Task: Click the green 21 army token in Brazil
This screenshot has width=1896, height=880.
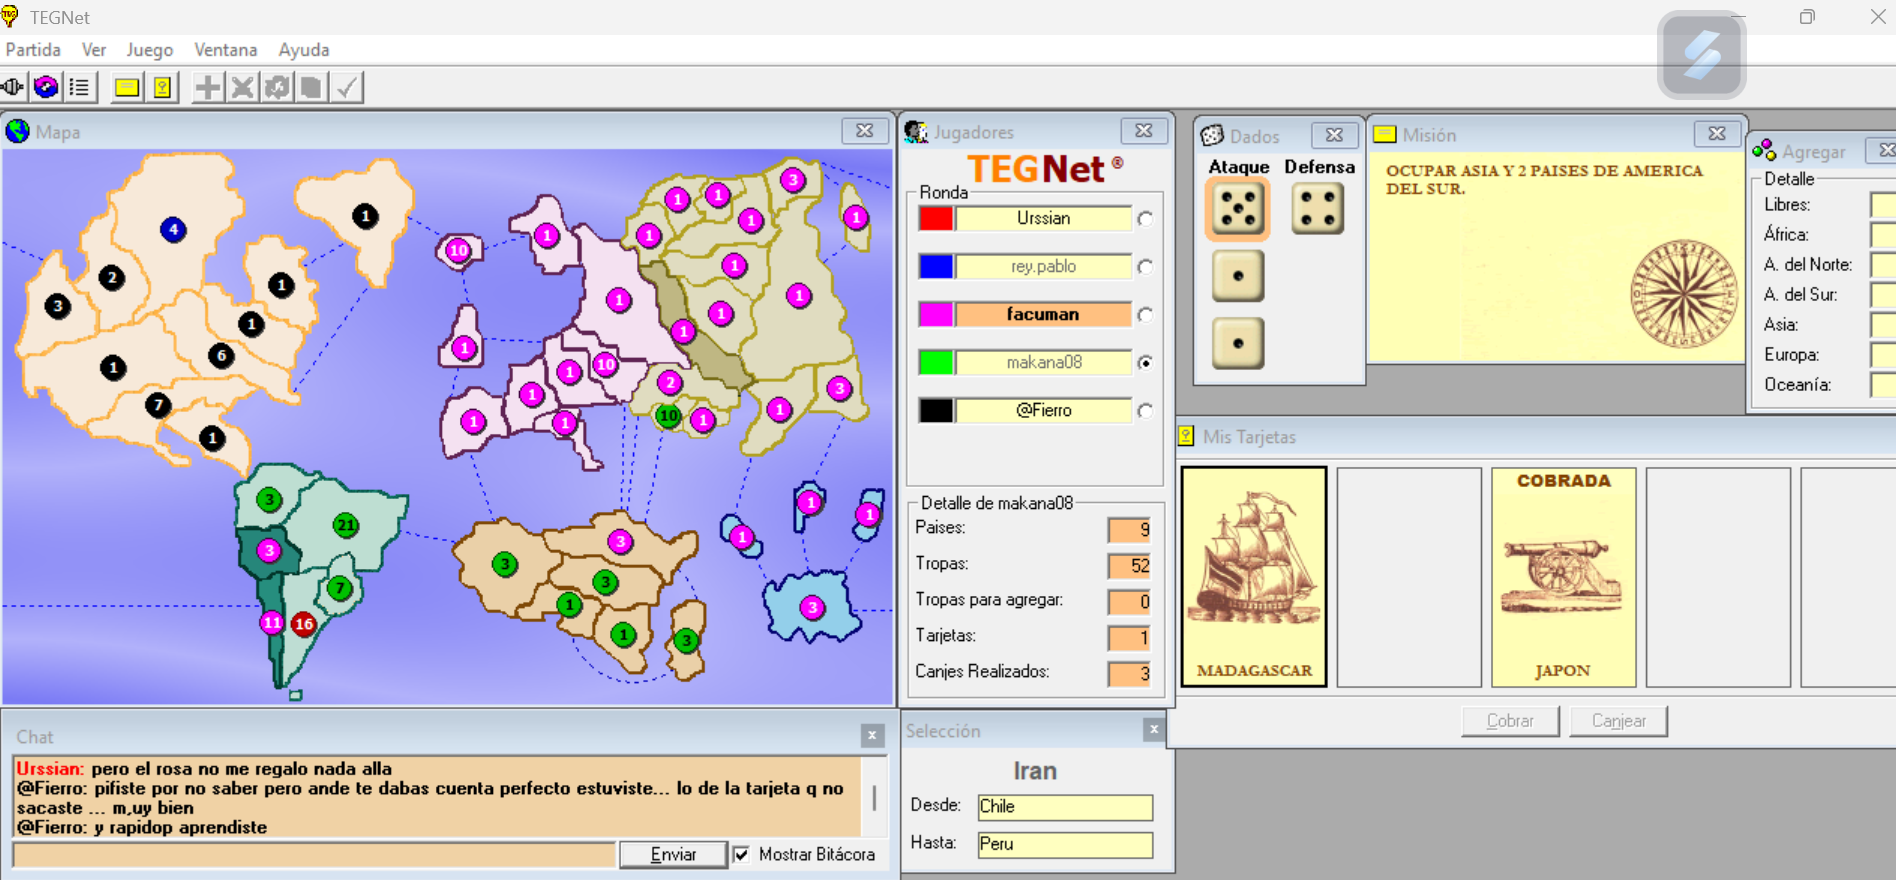Action: click(346, 525)
